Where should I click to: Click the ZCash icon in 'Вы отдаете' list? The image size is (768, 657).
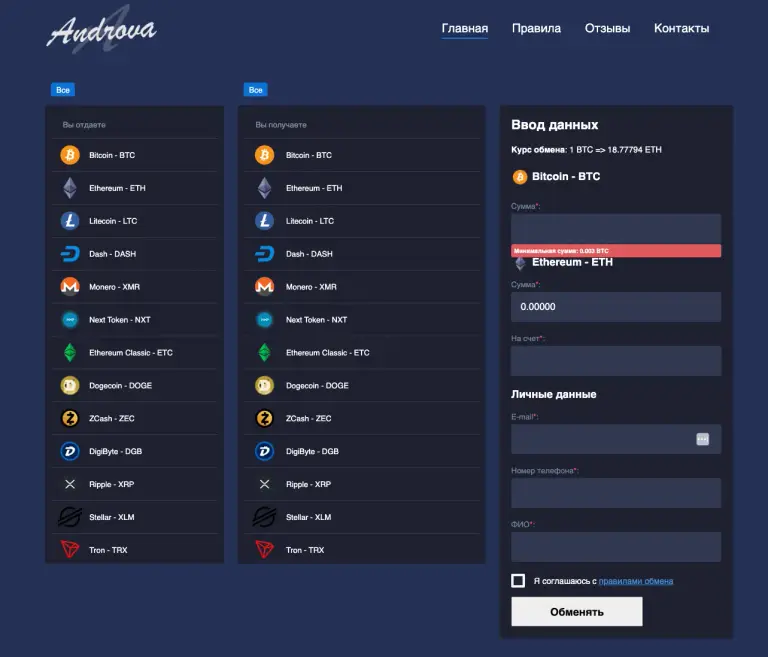point(70,418)
